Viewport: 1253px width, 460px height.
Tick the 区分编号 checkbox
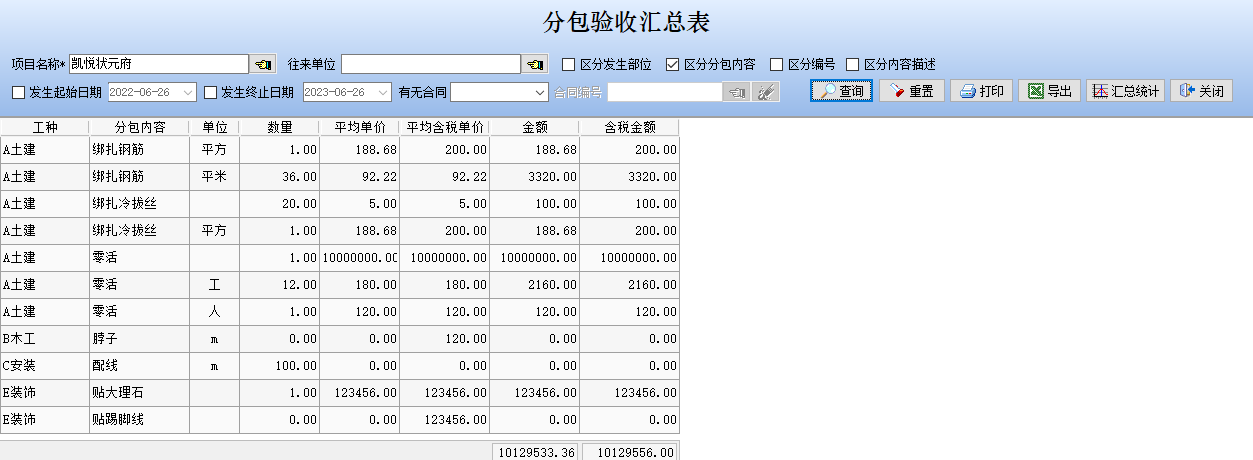point(776,64)
